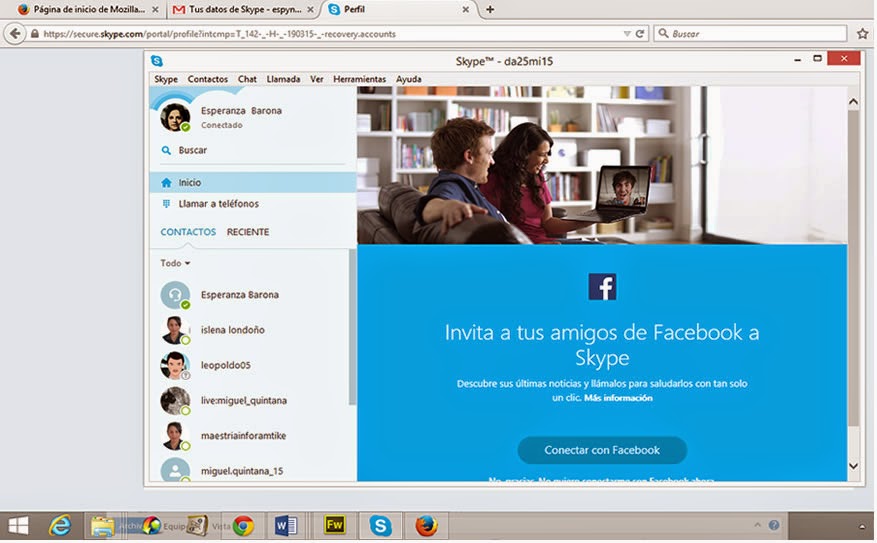877x543 pixels.
Task: Open the Ayuda menu
Action: pyautogui.click(x=408, y=79)
